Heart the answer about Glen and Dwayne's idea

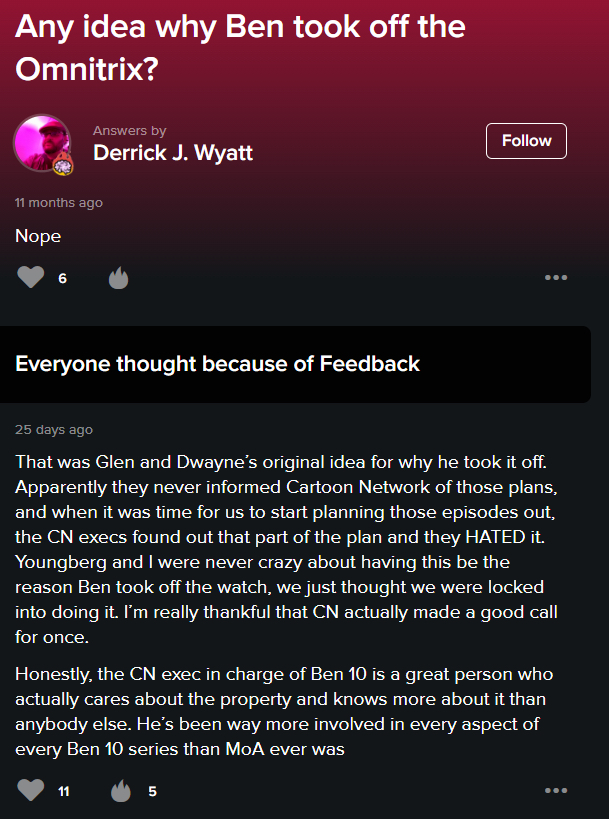coord(31,791)
